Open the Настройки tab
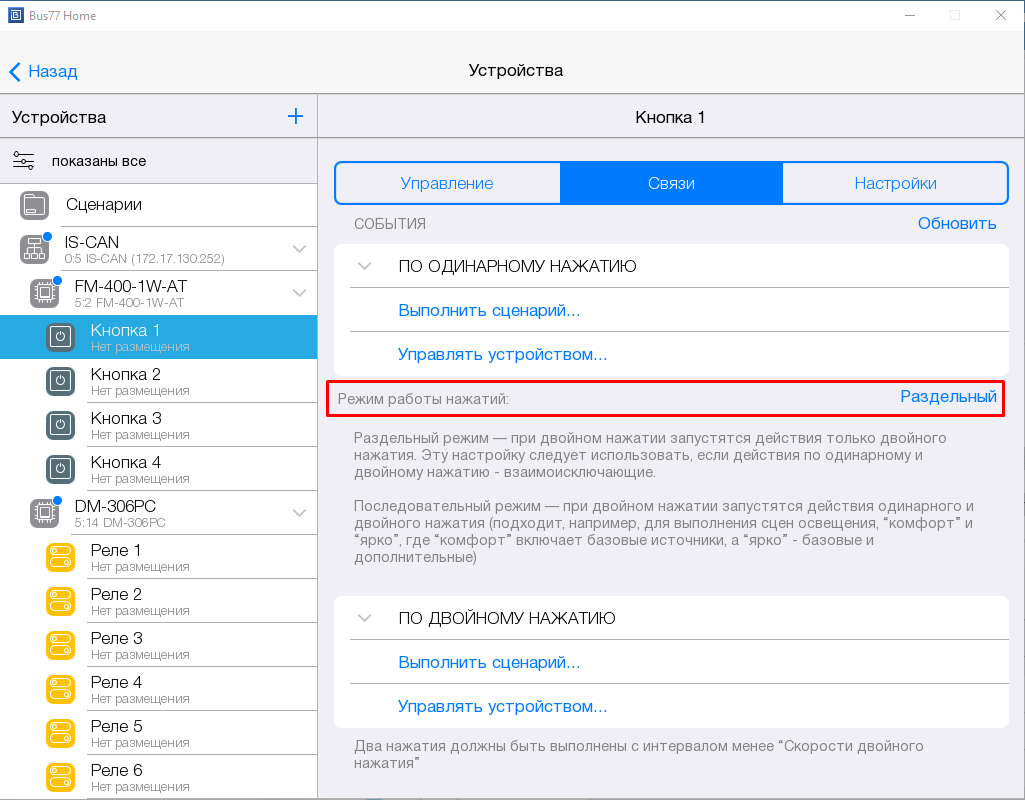The height and width of the screenshot is (800, 1025). (x=895, y=184)
